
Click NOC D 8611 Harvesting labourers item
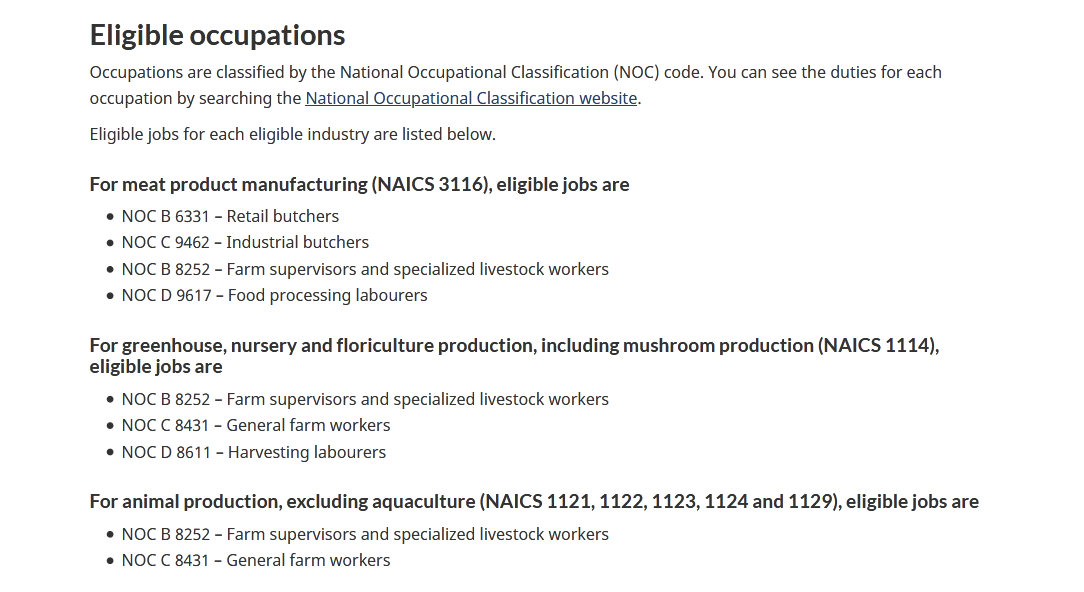tap(254, 452)
